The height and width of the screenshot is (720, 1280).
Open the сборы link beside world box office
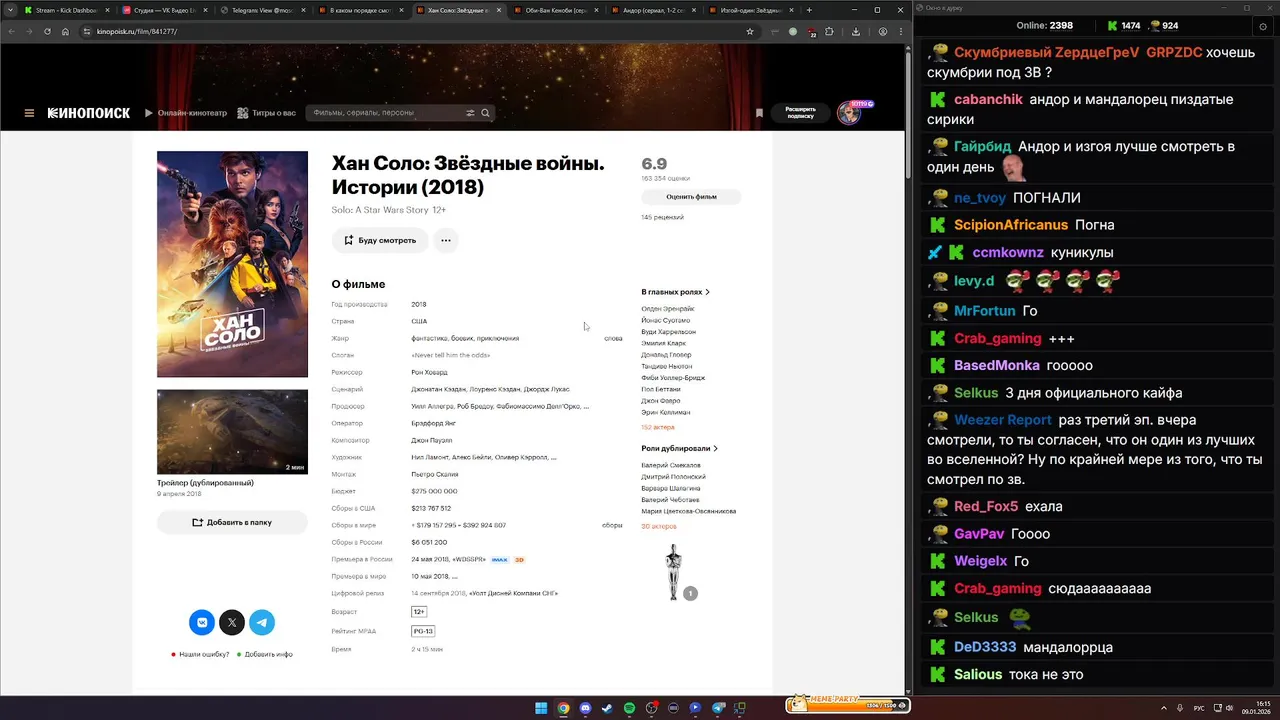612,525
